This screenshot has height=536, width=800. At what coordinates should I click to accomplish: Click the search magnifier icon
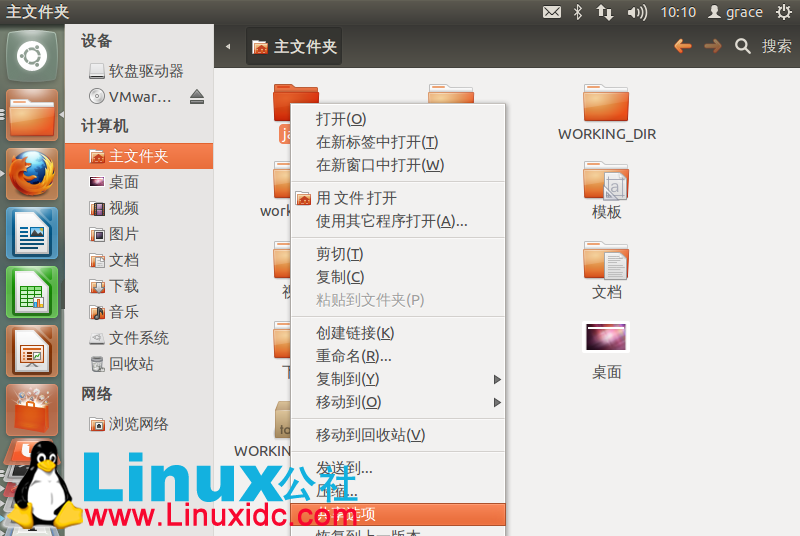pyautogui.click(x=742, y=46)
